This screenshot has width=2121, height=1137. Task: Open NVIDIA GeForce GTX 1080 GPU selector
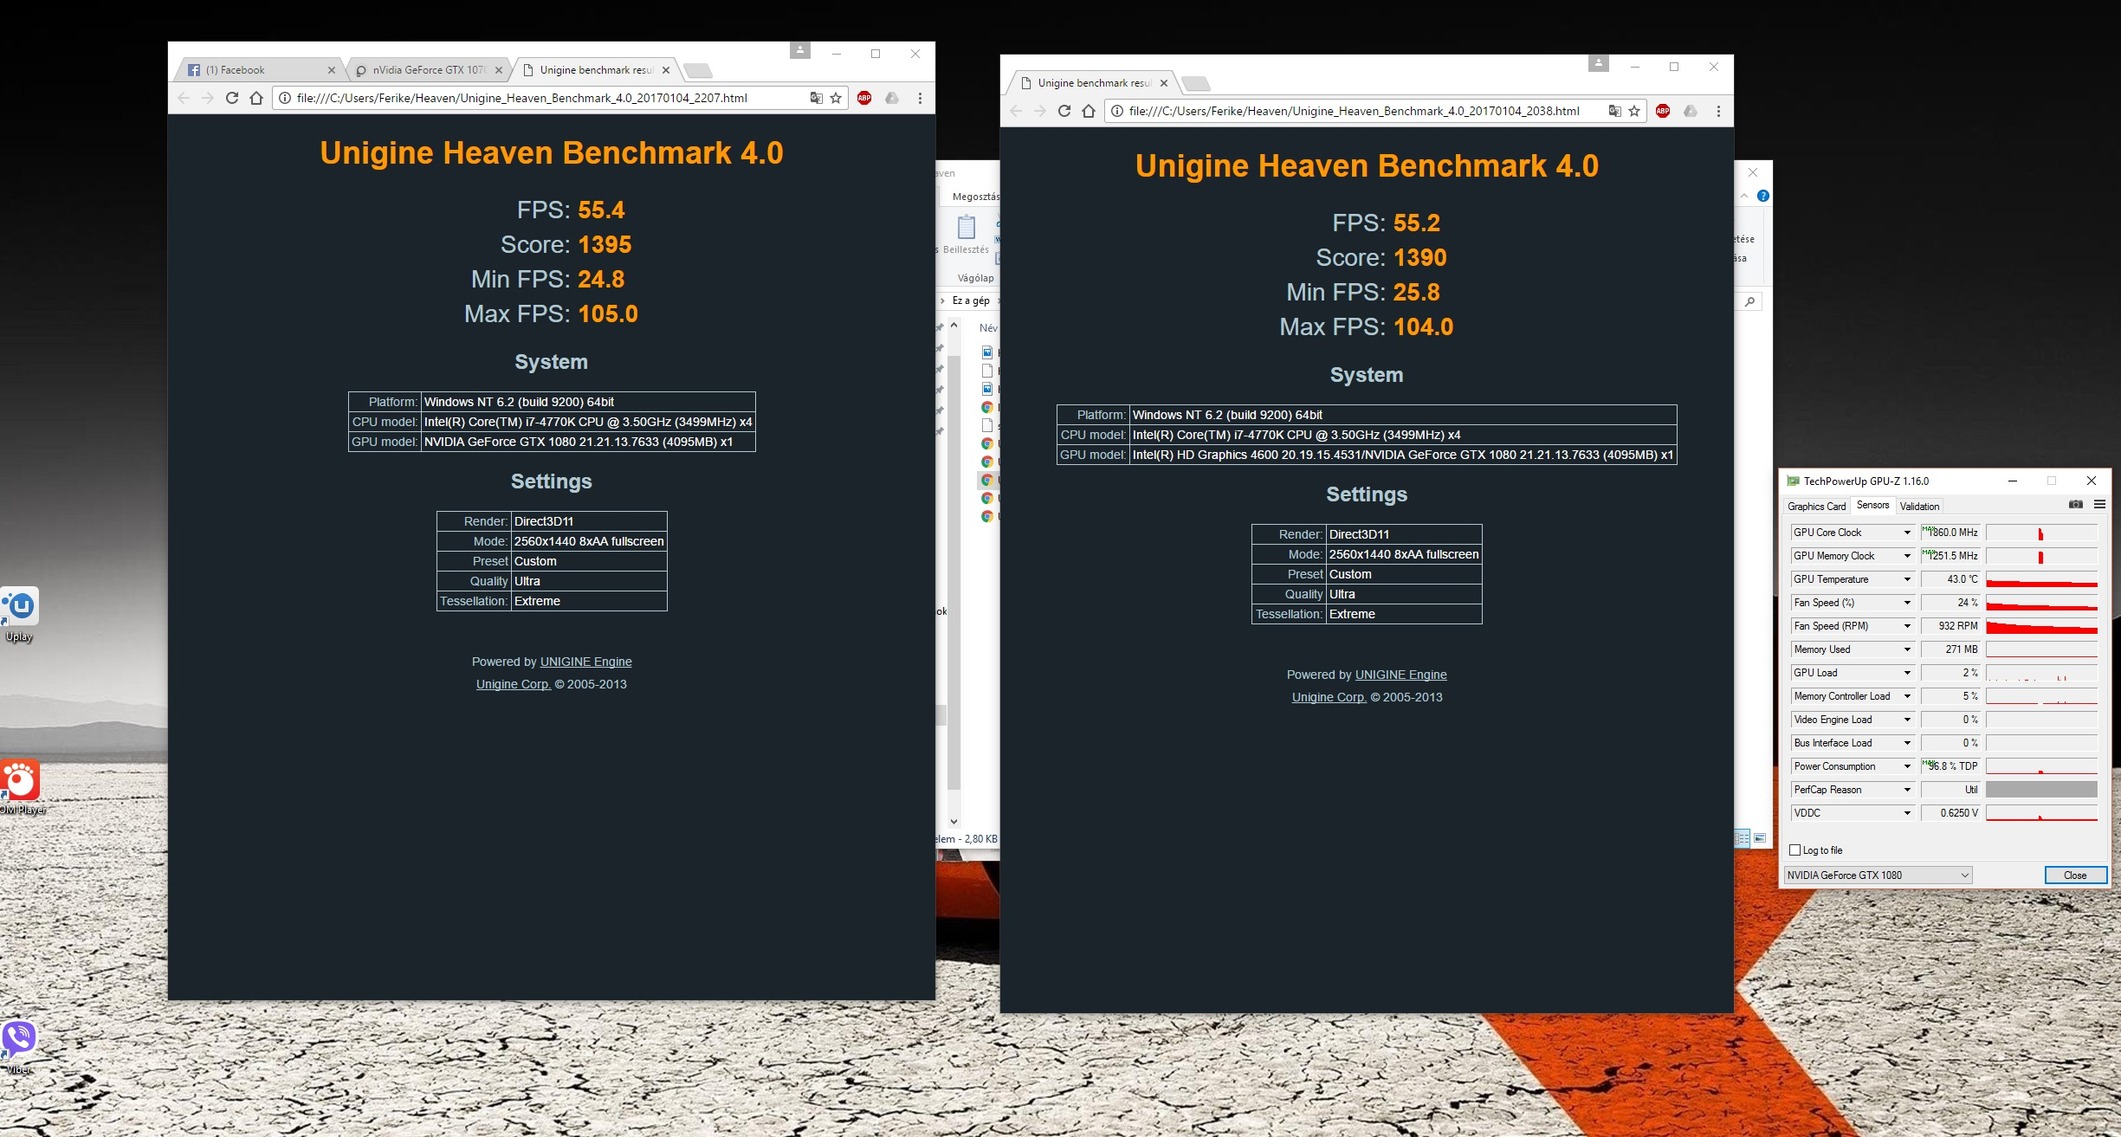(x=1878, y=875)
